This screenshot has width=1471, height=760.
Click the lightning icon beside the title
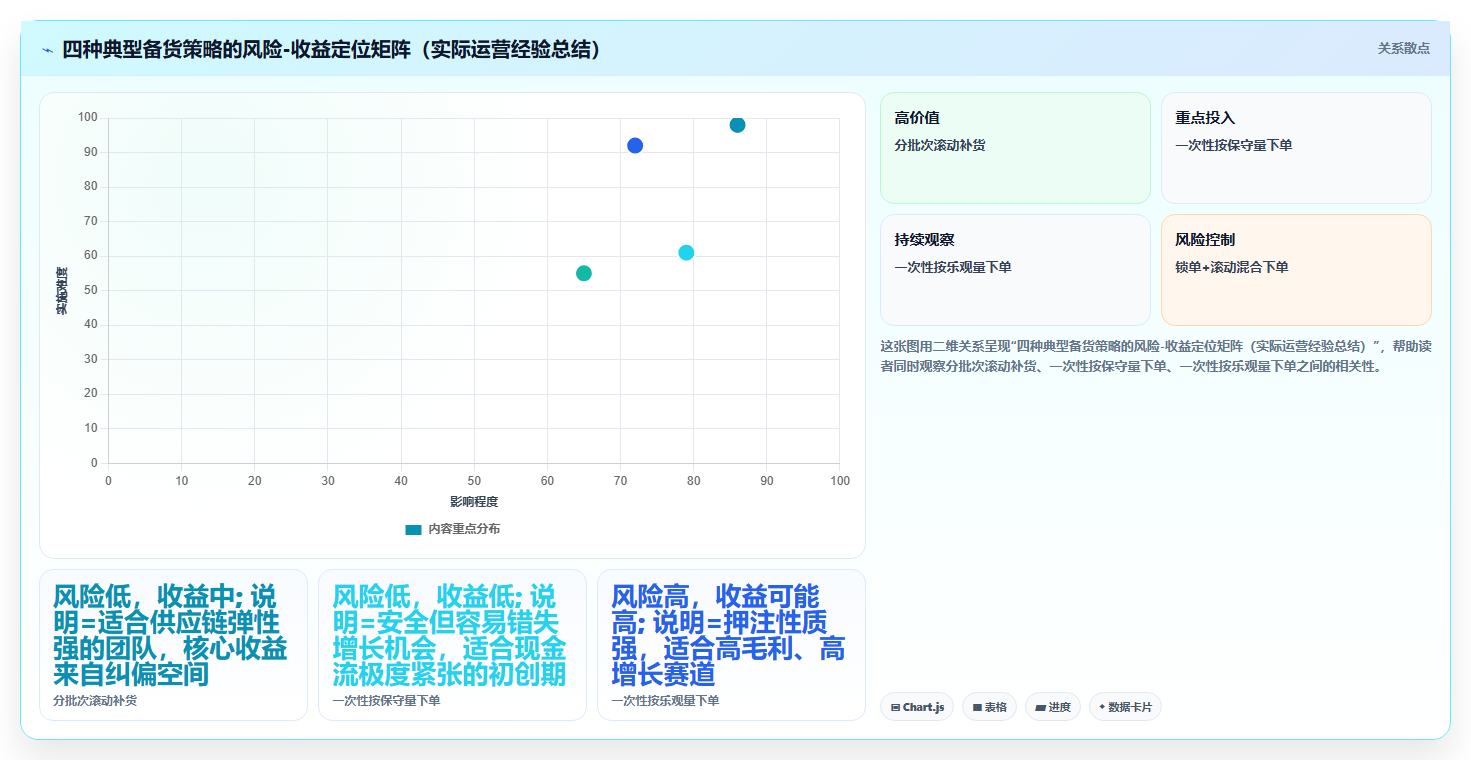(x=47, y=49)
